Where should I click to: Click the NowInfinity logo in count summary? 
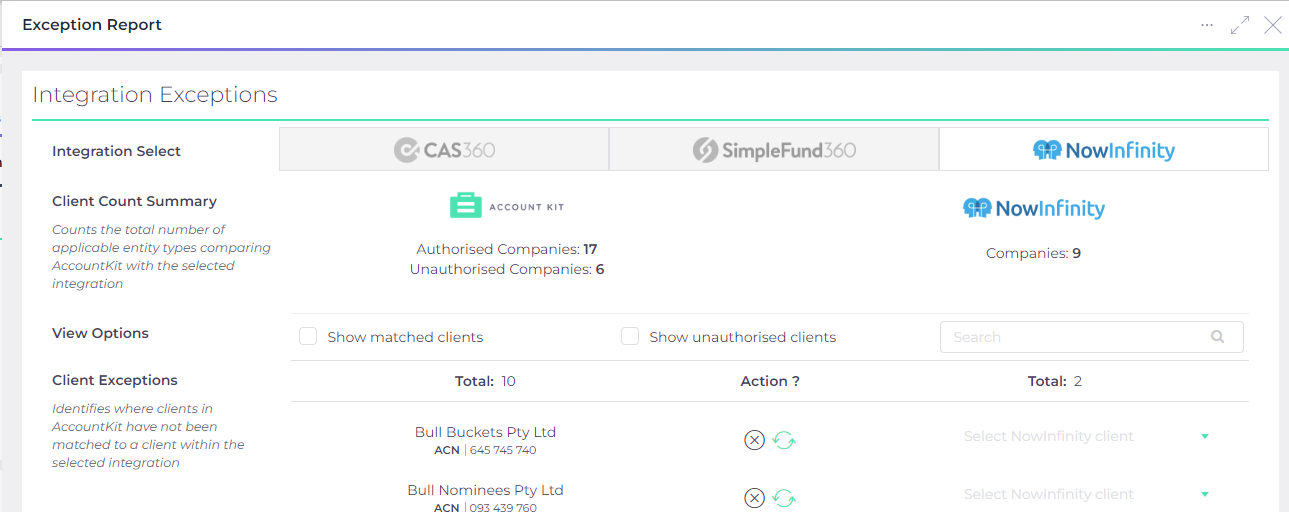[1033, 208]
